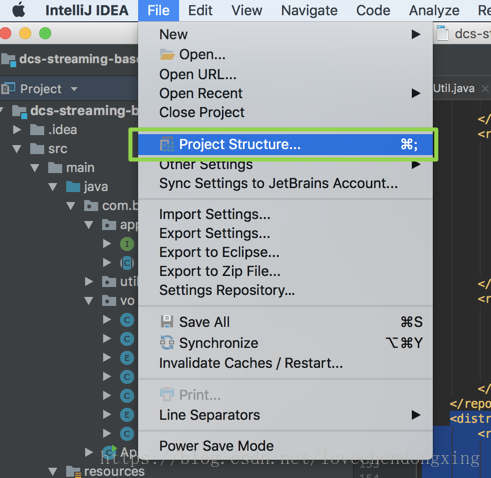
Task: Expand the New submenu
Action: [x=285, y=34]
